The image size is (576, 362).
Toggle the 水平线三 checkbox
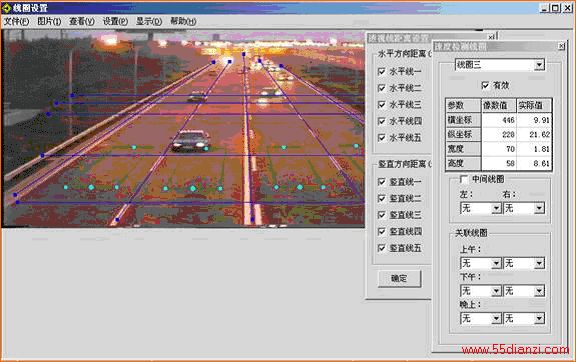coord(382,104)
